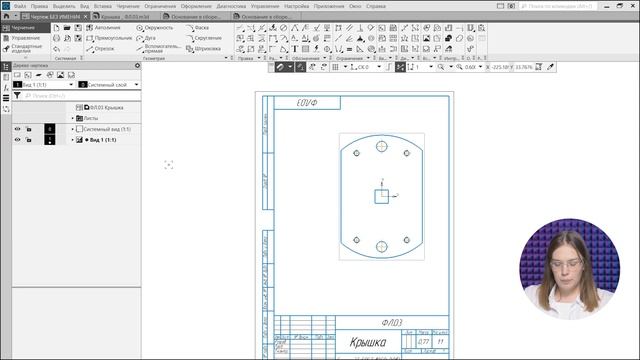Click the parallel lines constraint icon
The image size is (640, 360).
point(349,28)
